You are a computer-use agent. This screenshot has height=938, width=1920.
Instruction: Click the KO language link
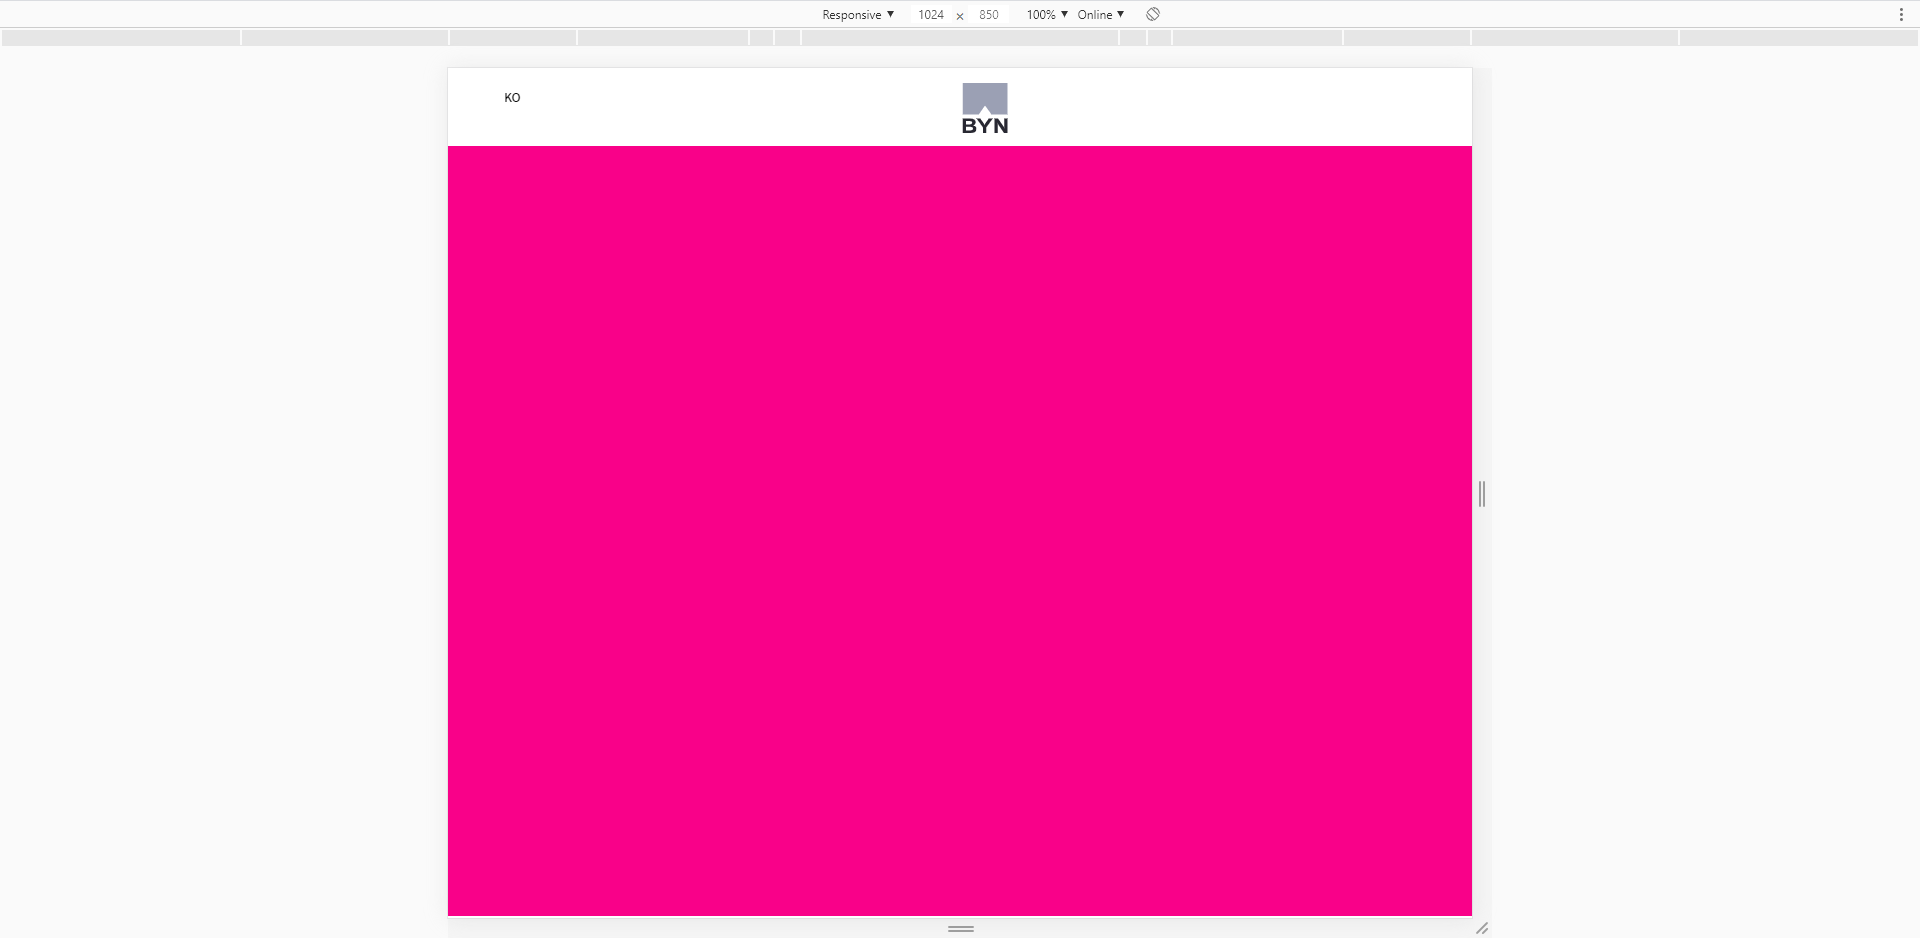[512, 98]
